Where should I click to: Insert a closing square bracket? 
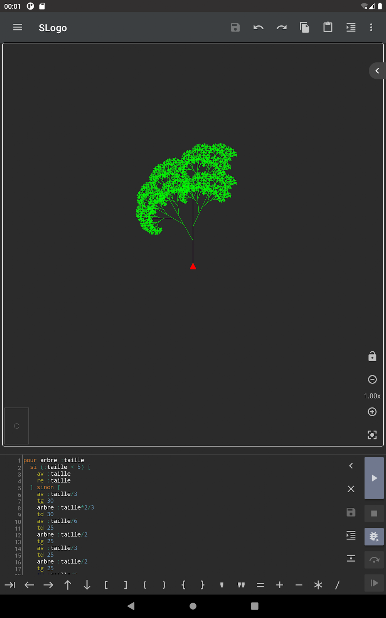pos(125,585)
